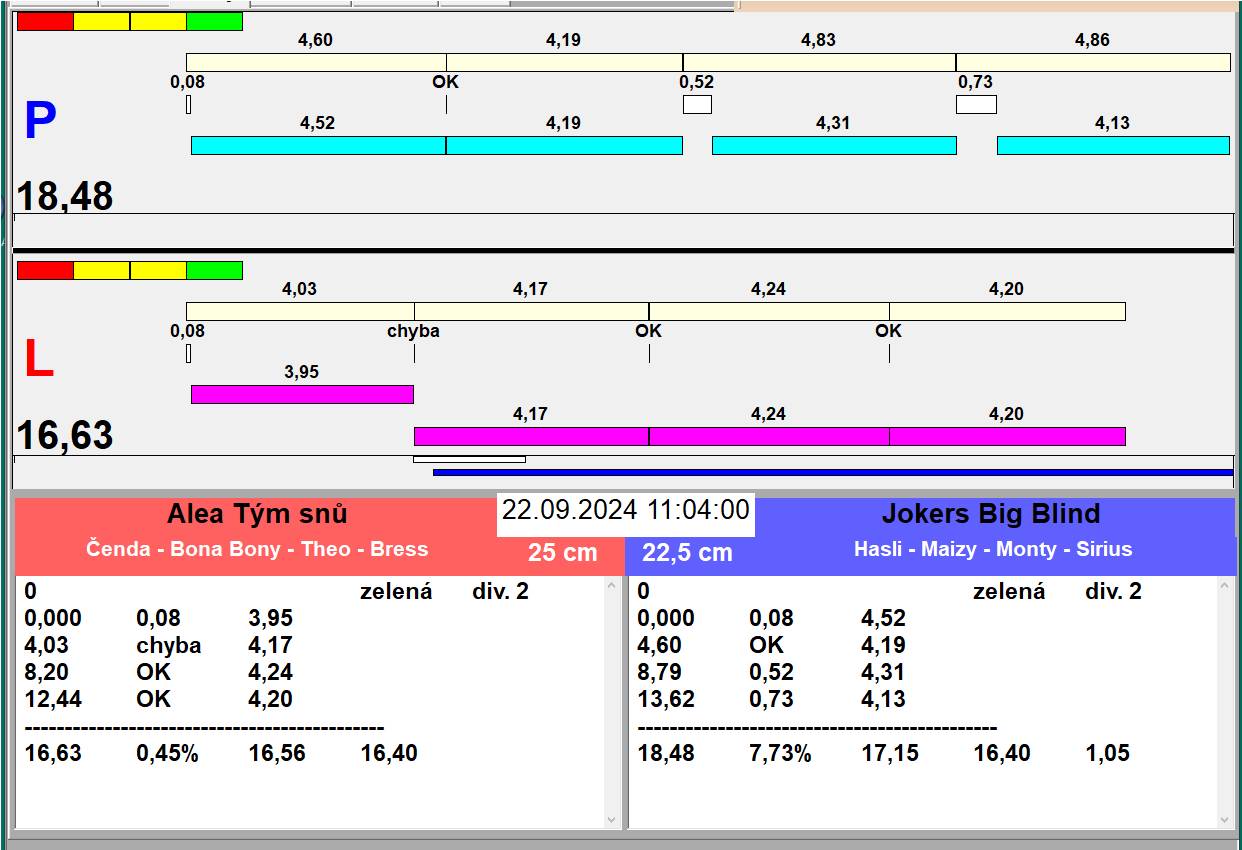Click the cyan 4,13 run bar
The width and height of the screenshot is (1242, 850).
[x=1113, y=145]
